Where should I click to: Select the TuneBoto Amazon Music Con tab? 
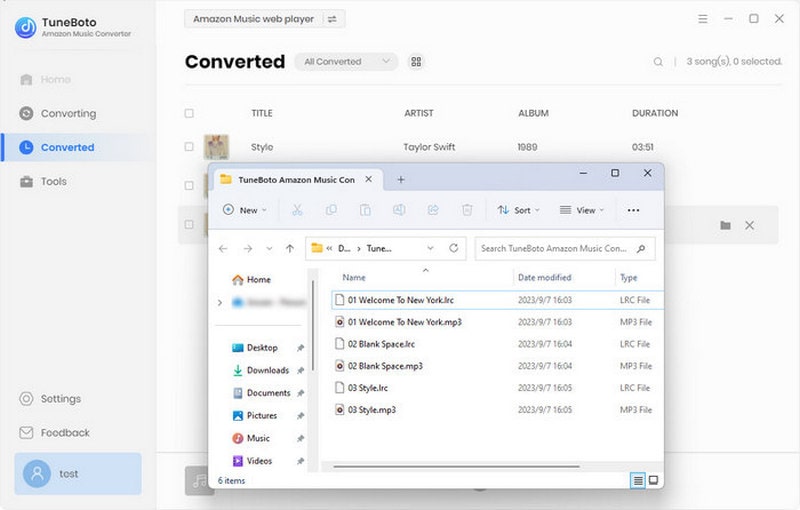[296, 180]
